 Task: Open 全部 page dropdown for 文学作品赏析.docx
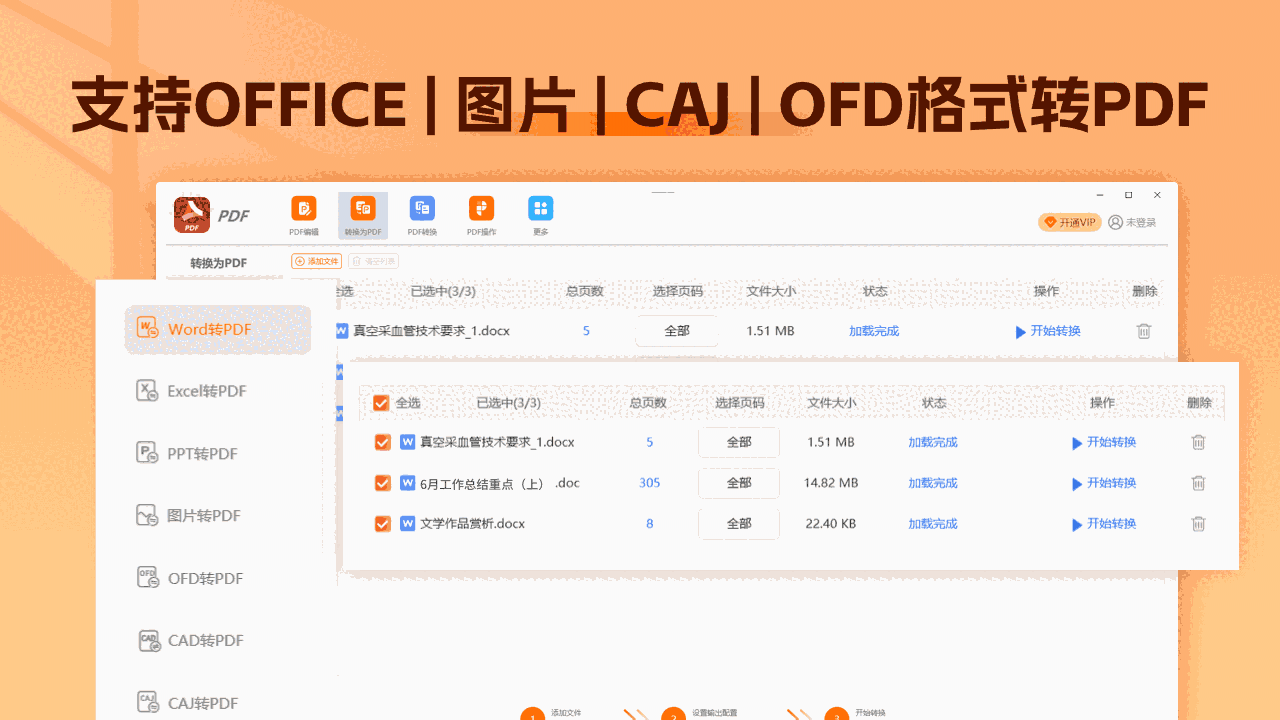pyautogui.click(x=739, y=523)
